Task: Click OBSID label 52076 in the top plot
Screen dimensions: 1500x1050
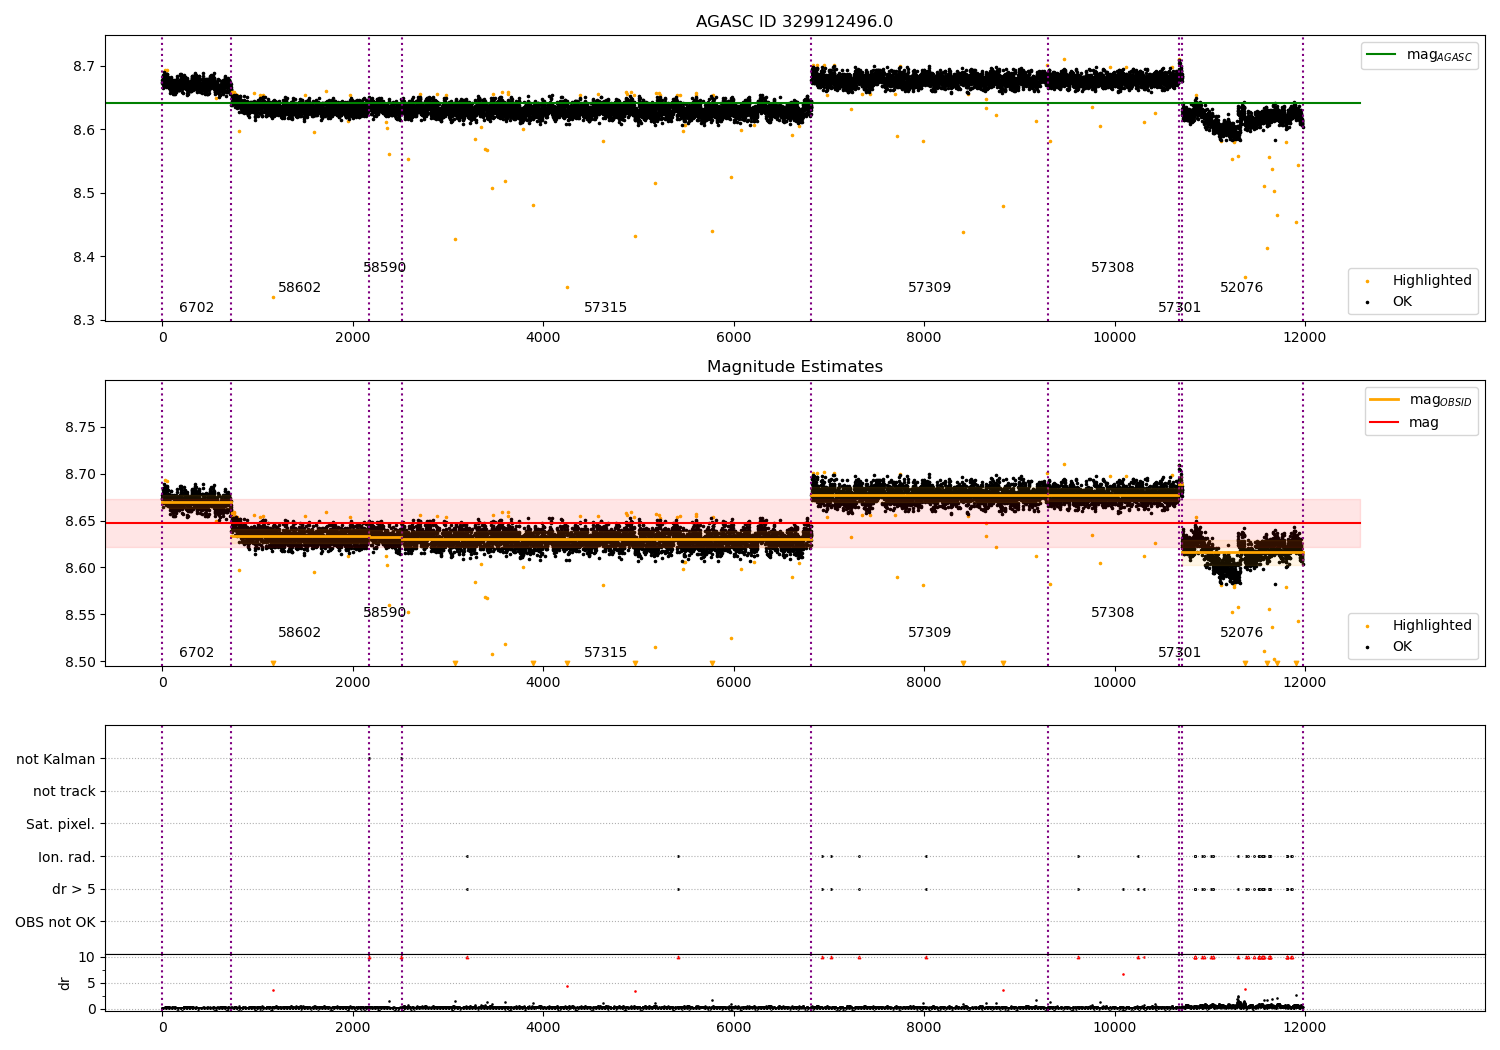Action: point(1241,288)
